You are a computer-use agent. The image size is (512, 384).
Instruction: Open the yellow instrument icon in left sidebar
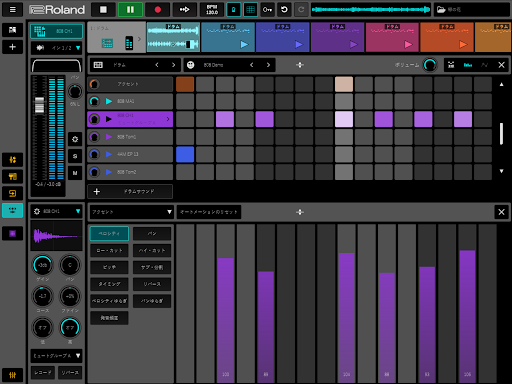(x=12, y=177)
